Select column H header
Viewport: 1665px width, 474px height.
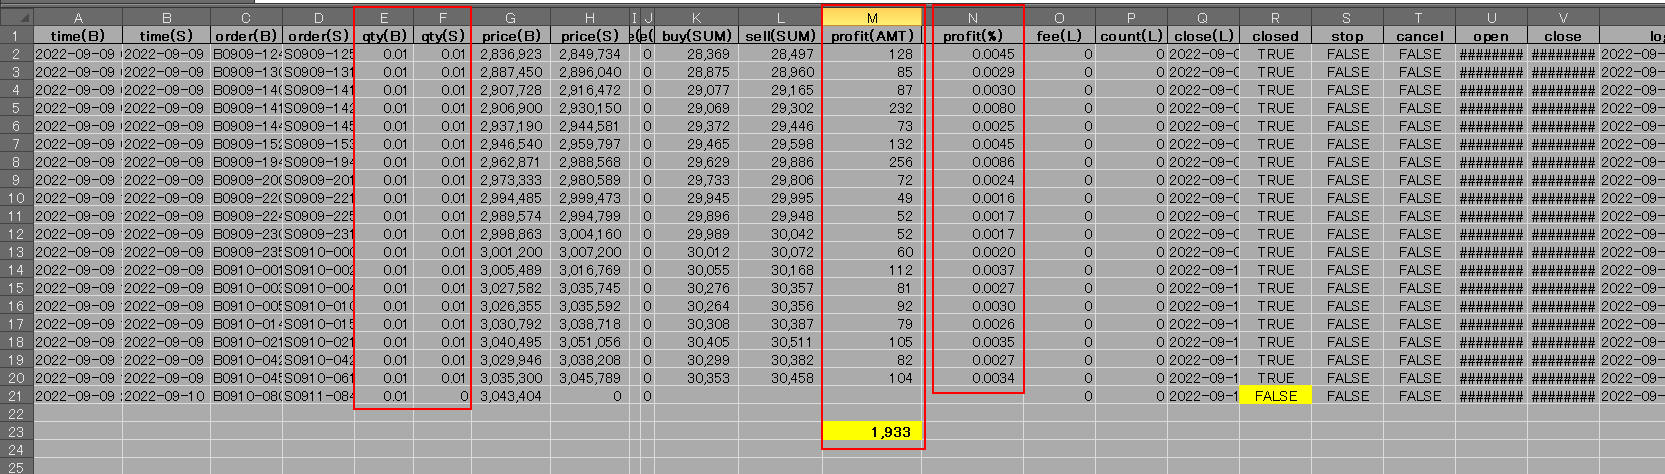[x=589, y=17]
